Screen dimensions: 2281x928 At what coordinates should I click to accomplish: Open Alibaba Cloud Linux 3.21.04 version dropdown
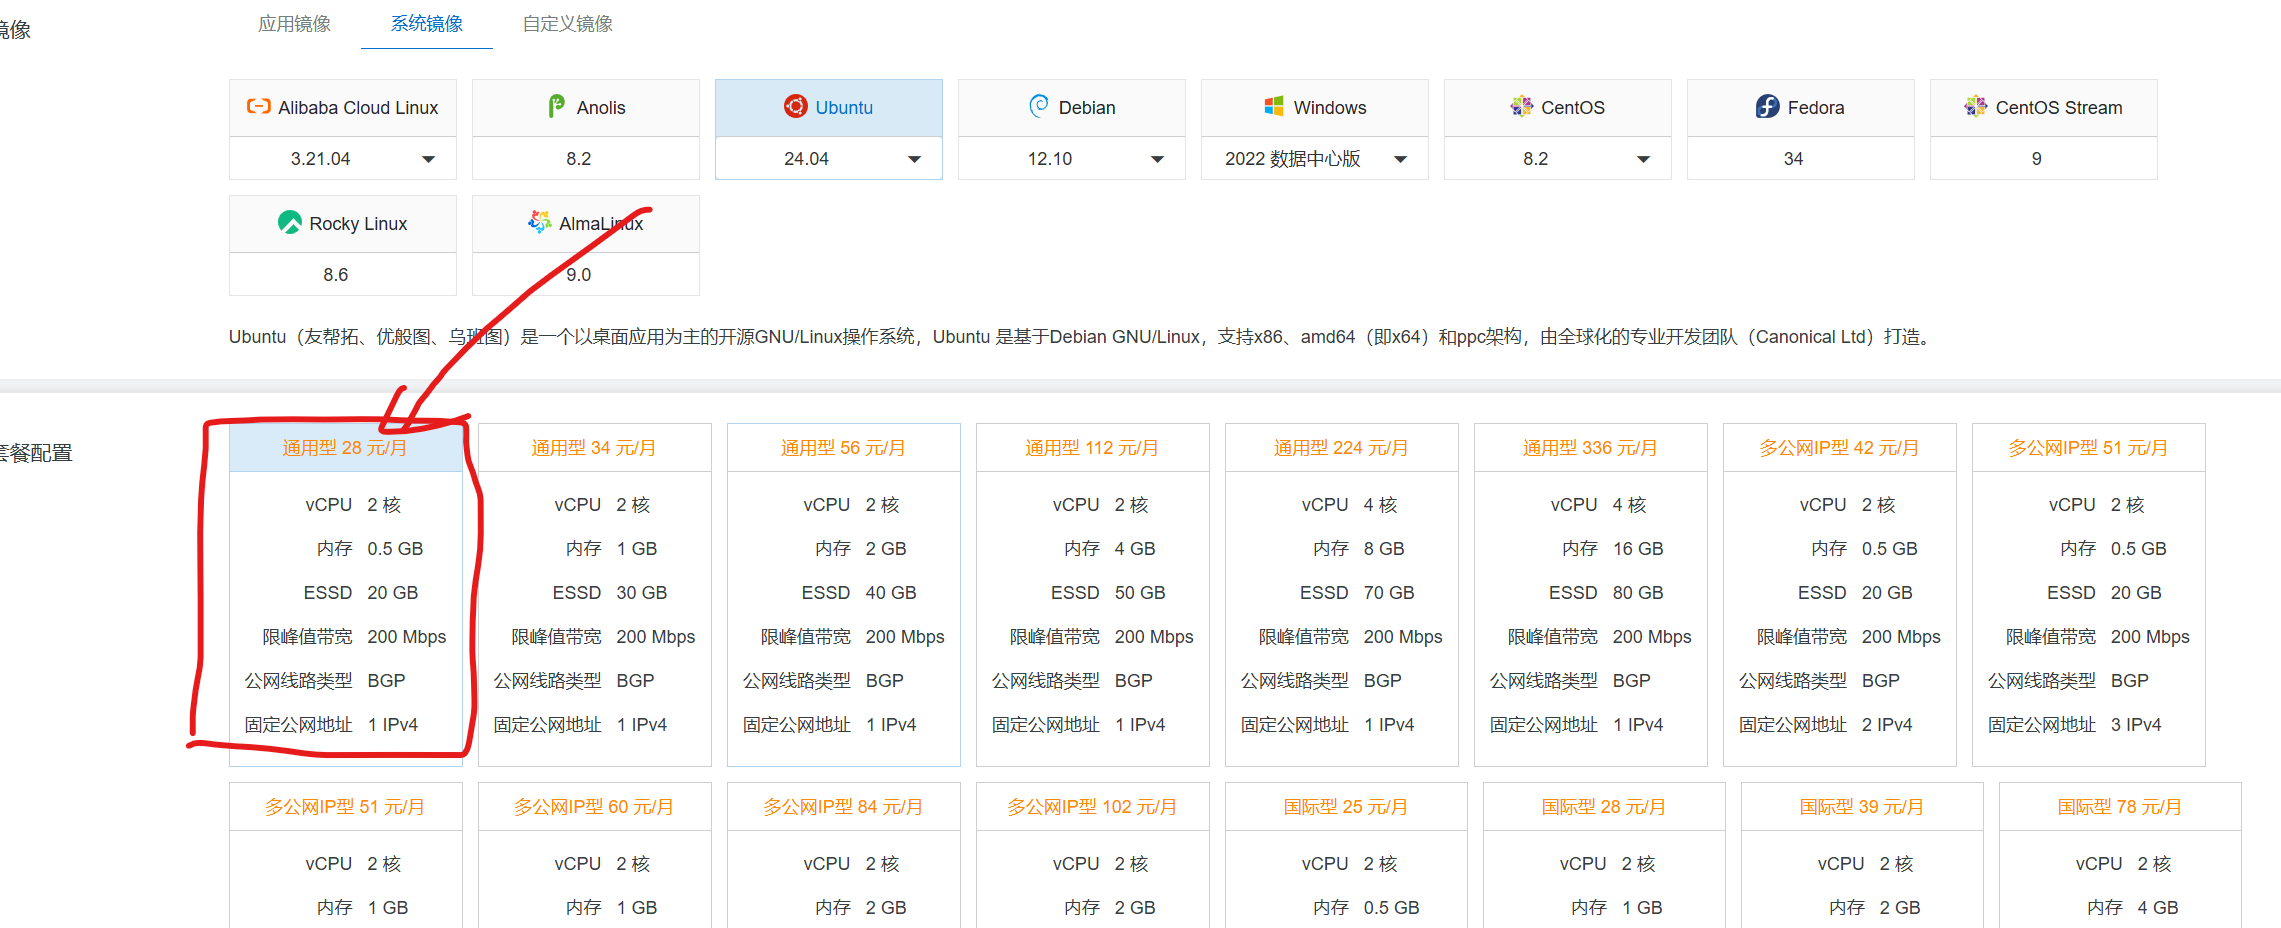tap(343, 159)
